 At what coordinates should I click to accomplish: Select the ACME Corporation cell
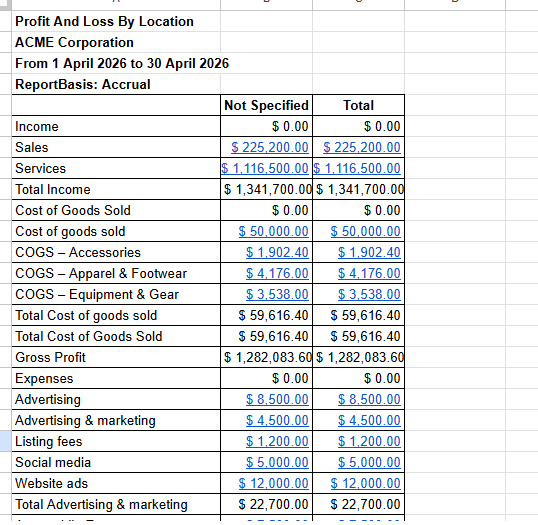116,42
